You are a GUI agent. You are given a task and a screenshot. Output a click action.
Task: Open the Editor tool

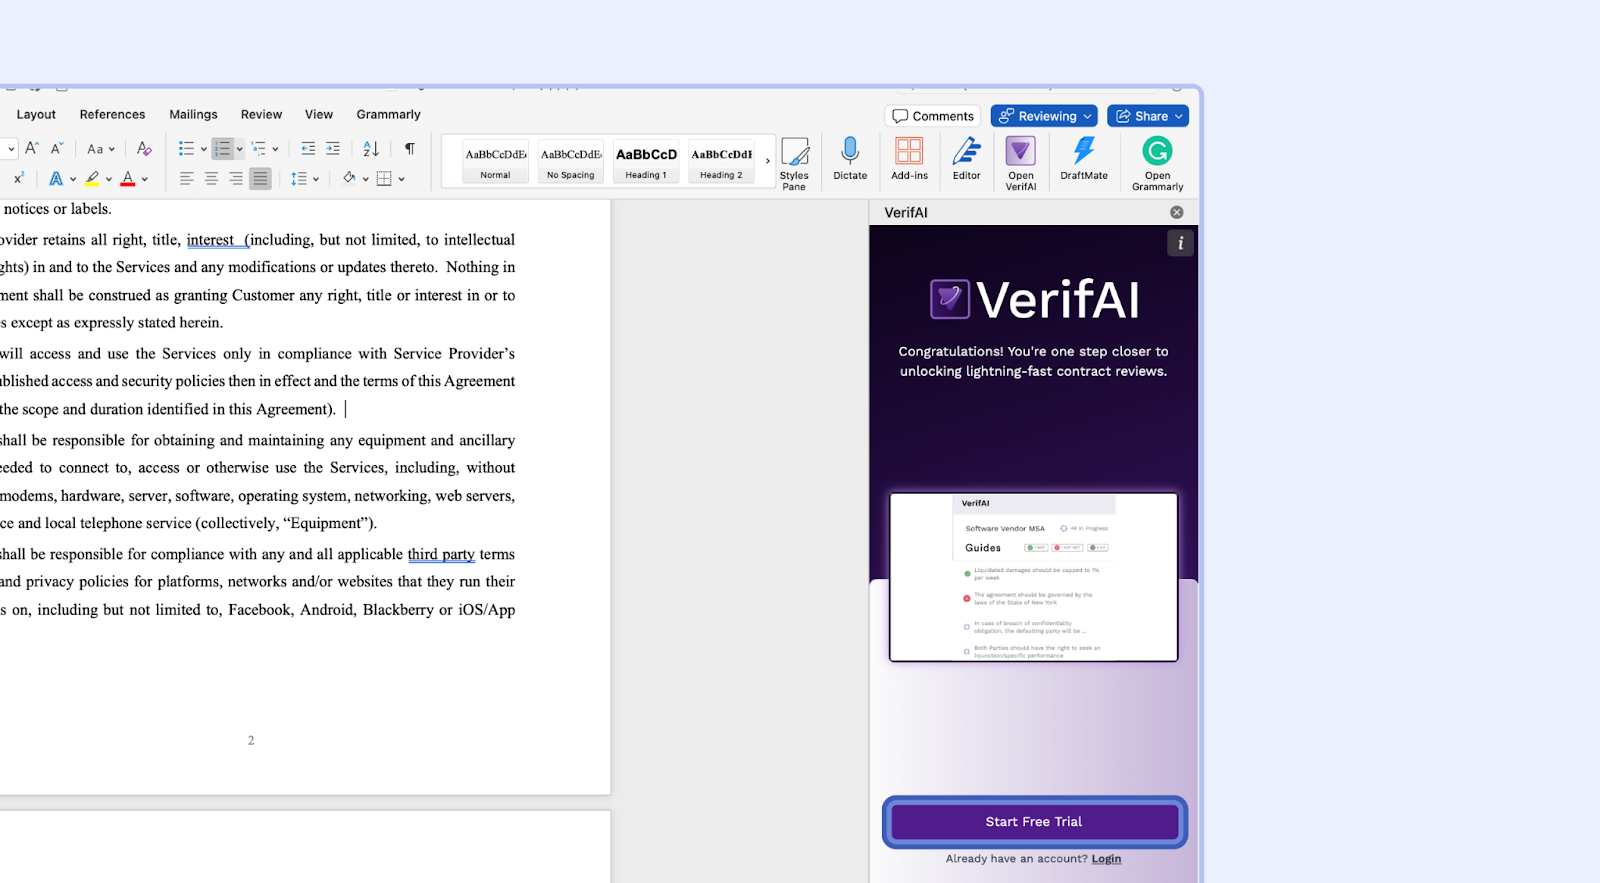[966, 159]
